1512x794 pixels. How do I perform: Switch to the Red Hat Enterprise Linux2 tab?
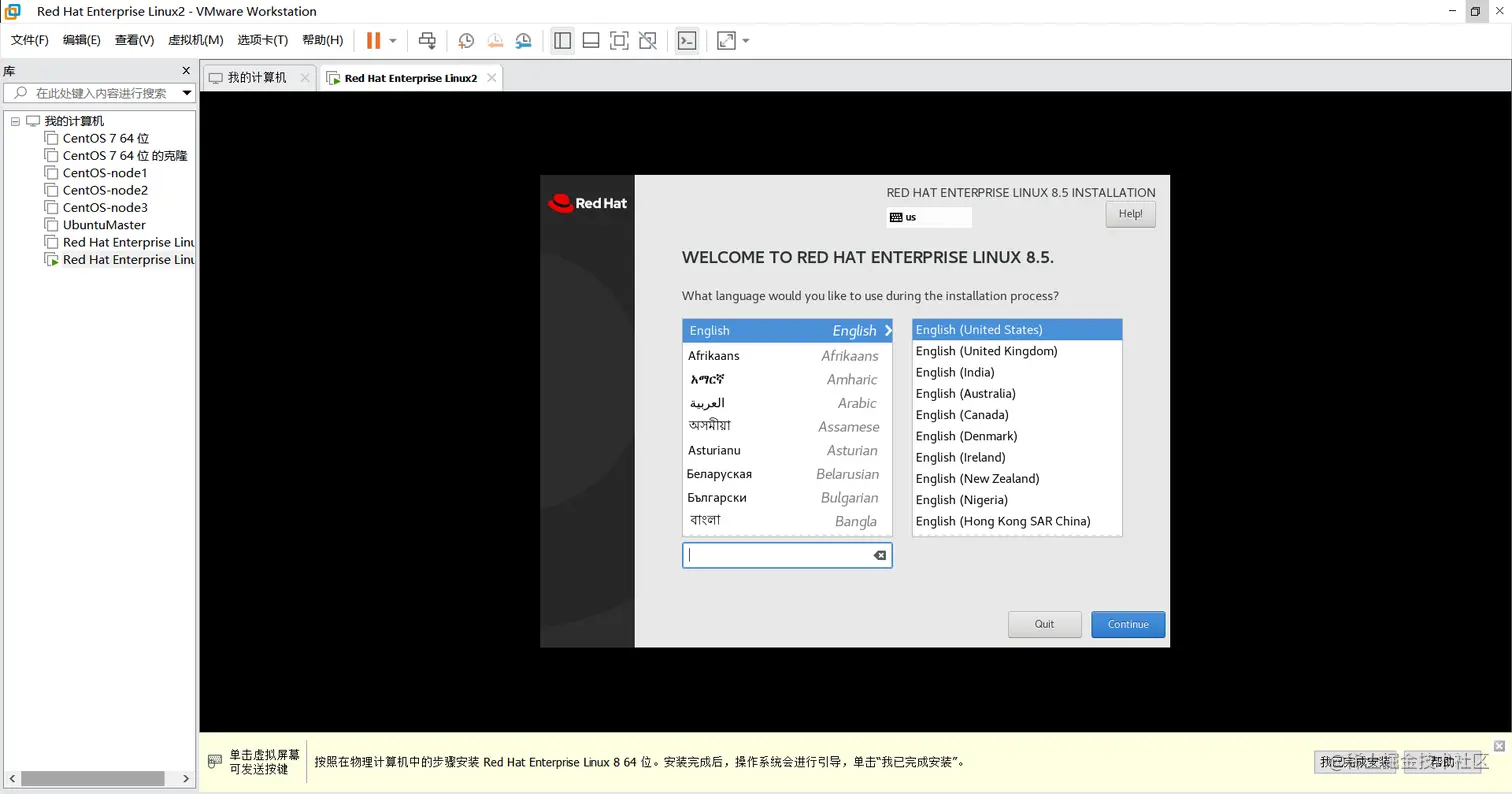[x=410, y=78]
